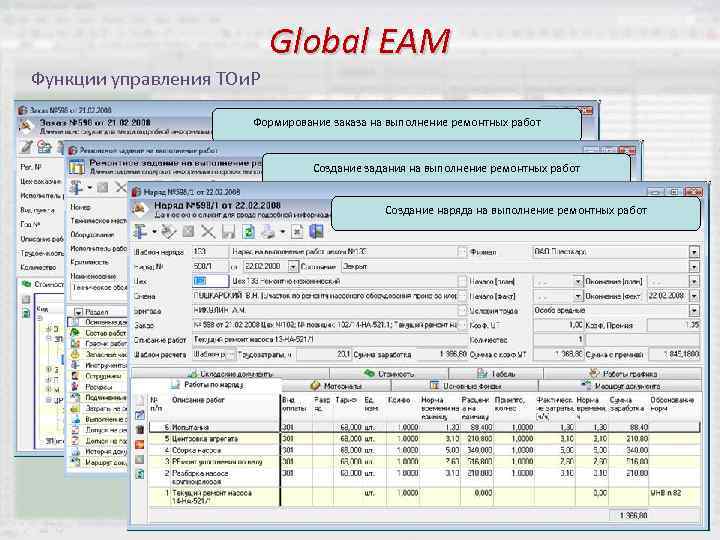Open Стоимость tab in Заказ №598 window

[43, 284]
